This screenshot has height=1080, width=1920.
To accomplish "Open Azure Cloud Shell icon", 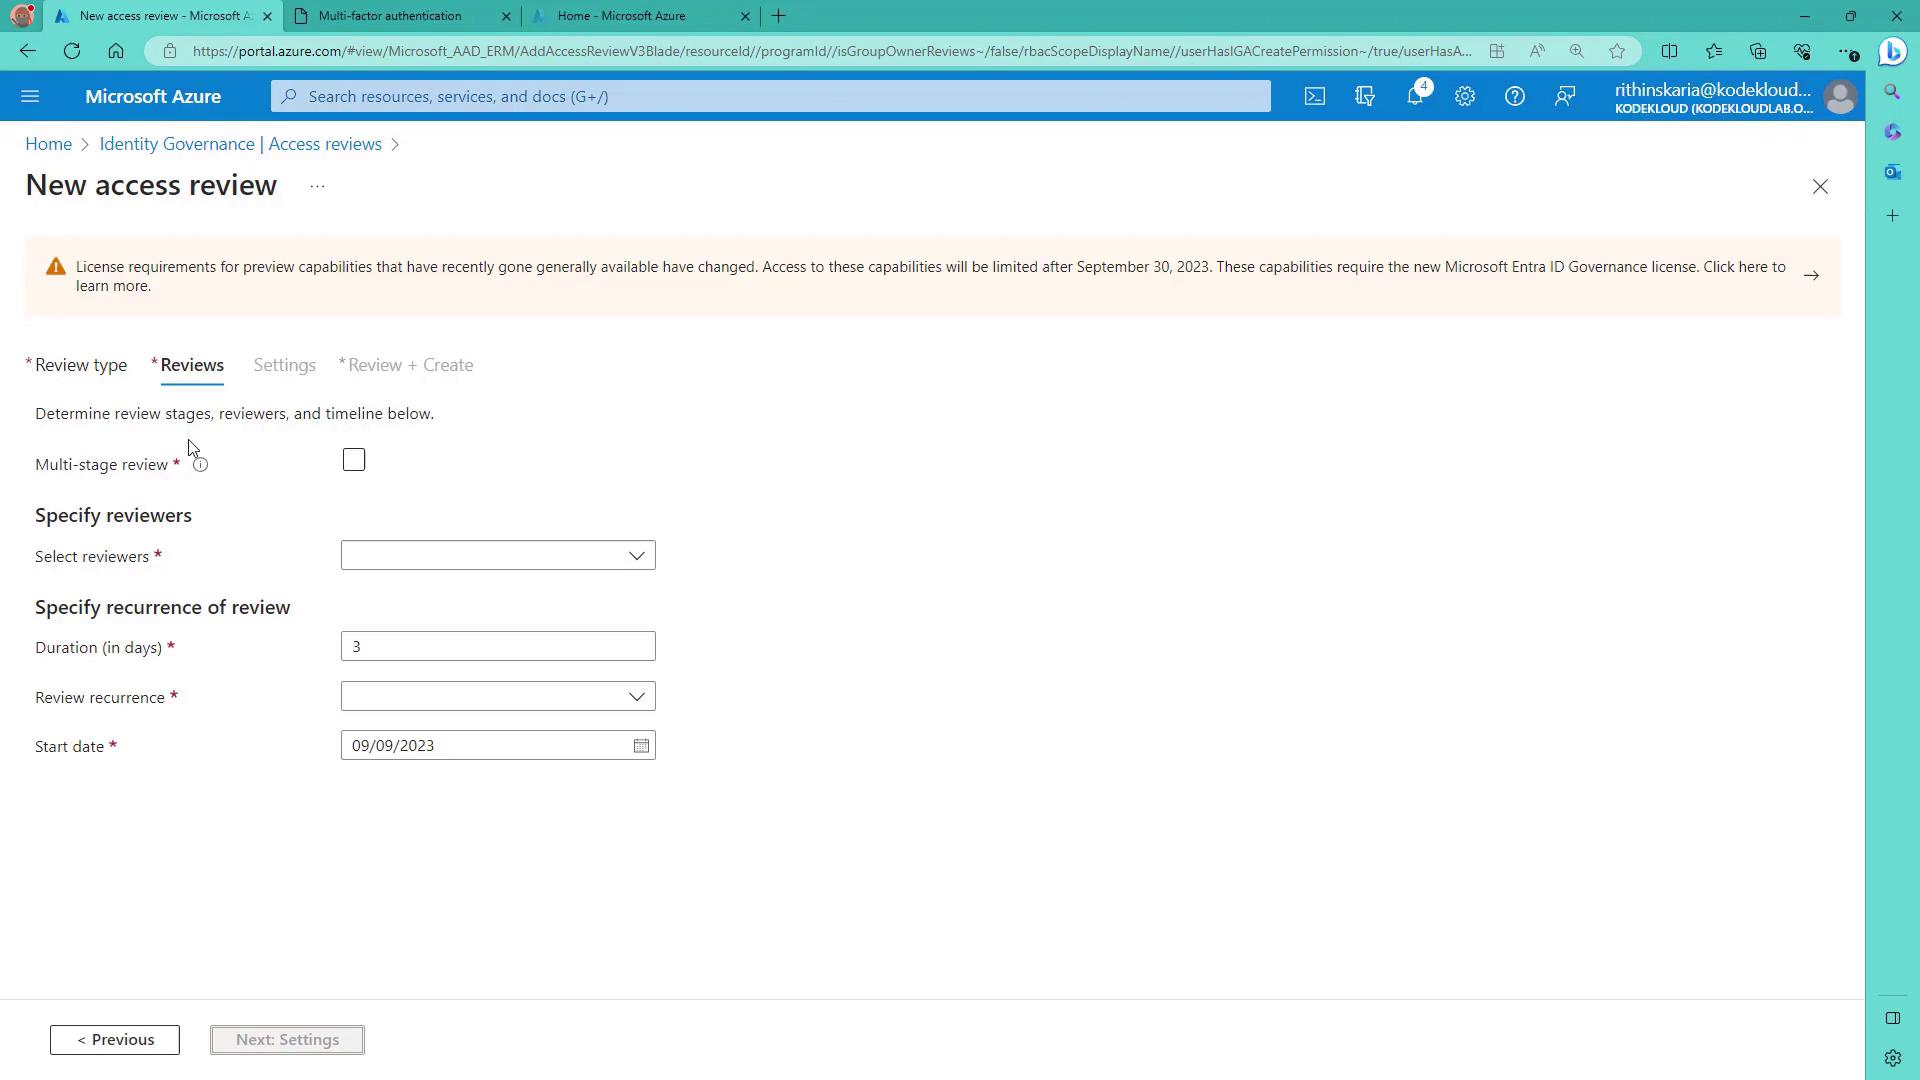I will pos(1314,96).
